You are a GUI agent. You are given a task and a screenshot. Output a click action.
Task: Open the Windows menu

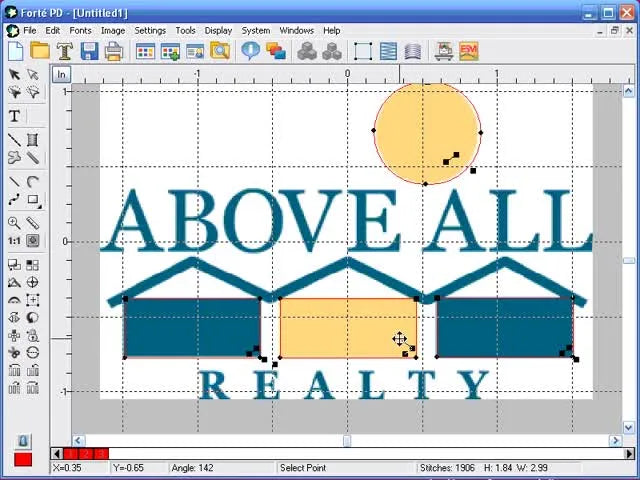pos(297,31)
